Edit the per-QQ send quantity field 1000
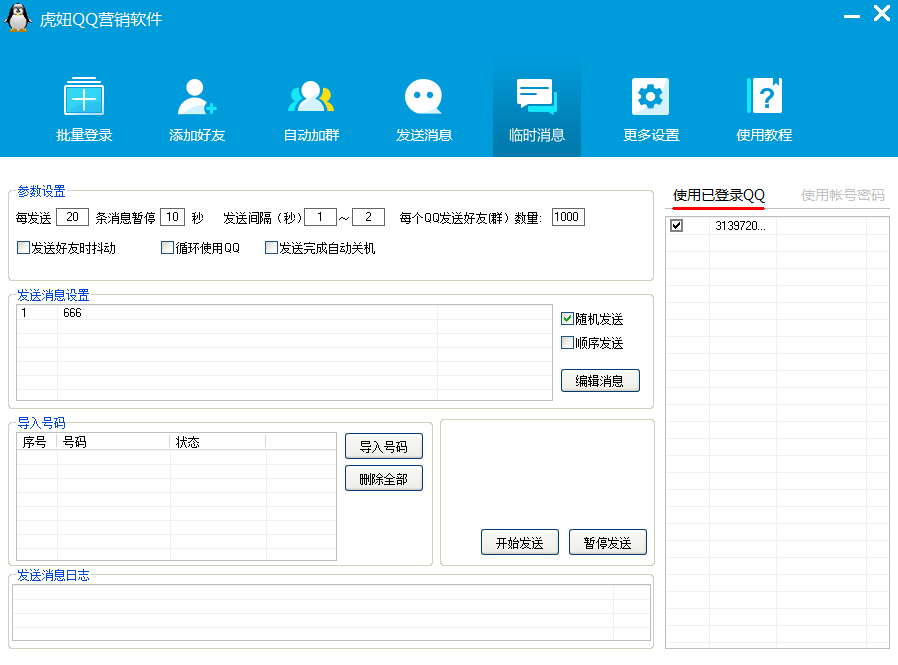Viewport: 898px width, 665px height. pyautogui.click(x=568, y=217)
